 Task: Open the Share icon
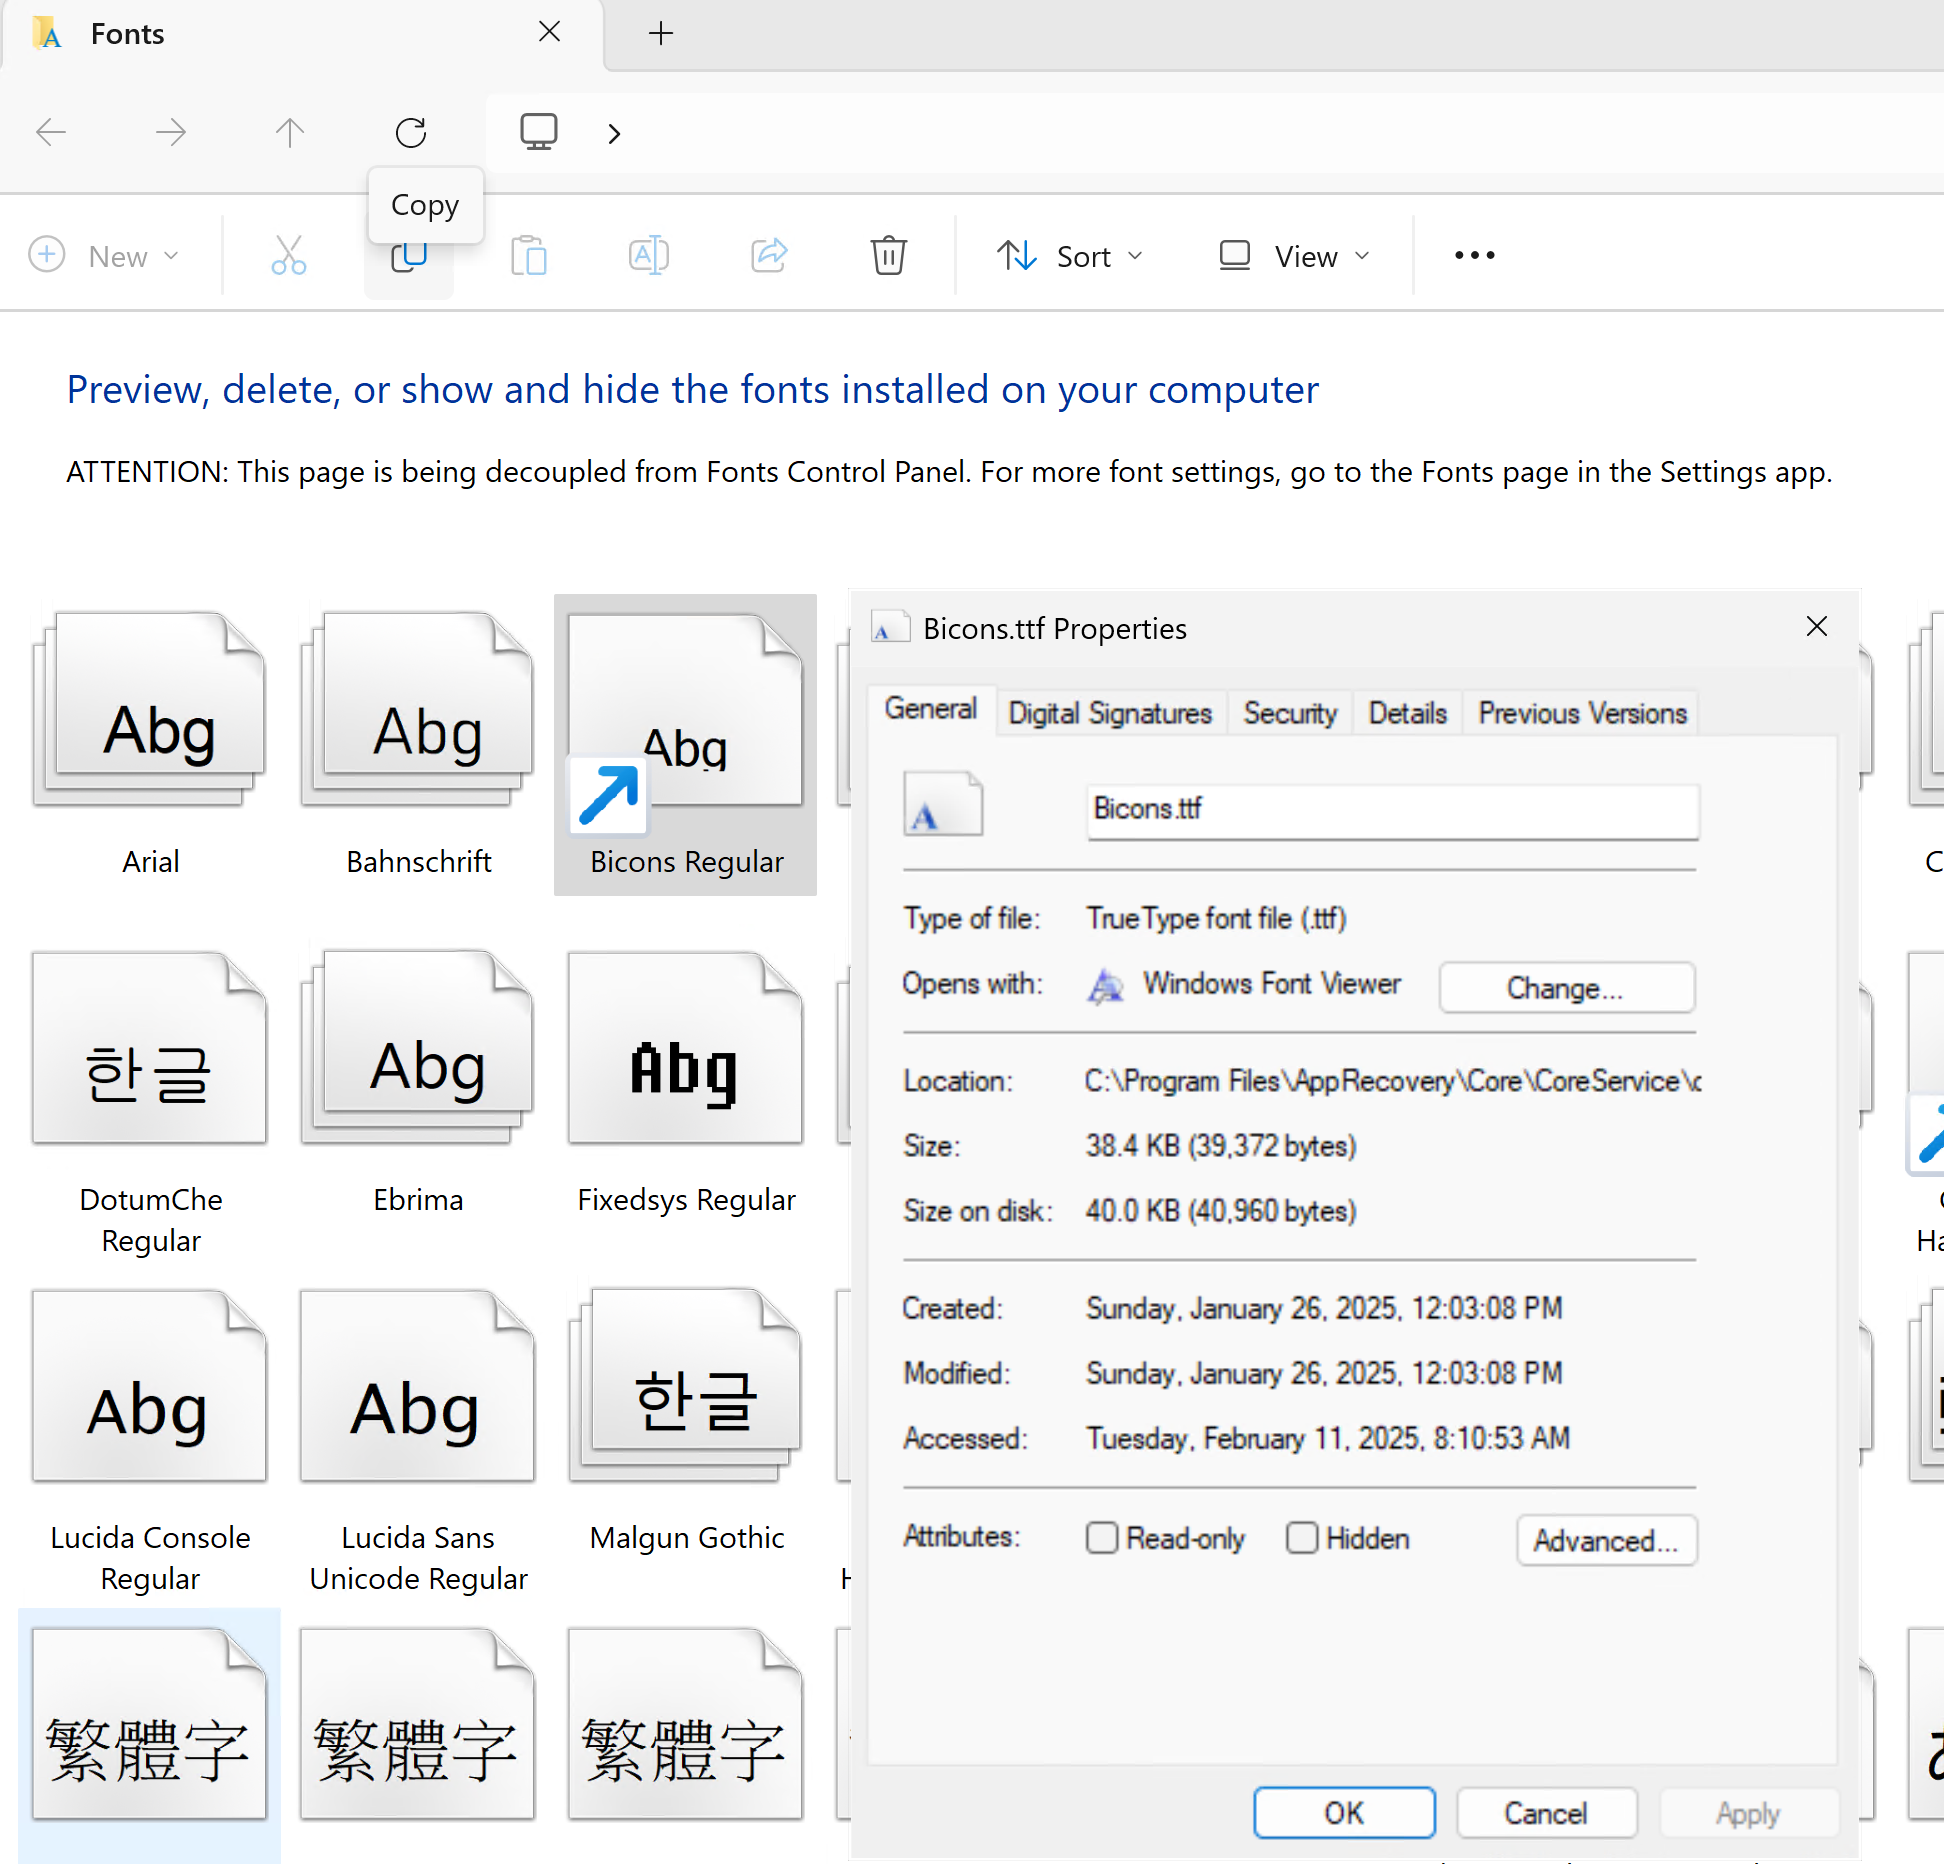[x=768, y=255]
